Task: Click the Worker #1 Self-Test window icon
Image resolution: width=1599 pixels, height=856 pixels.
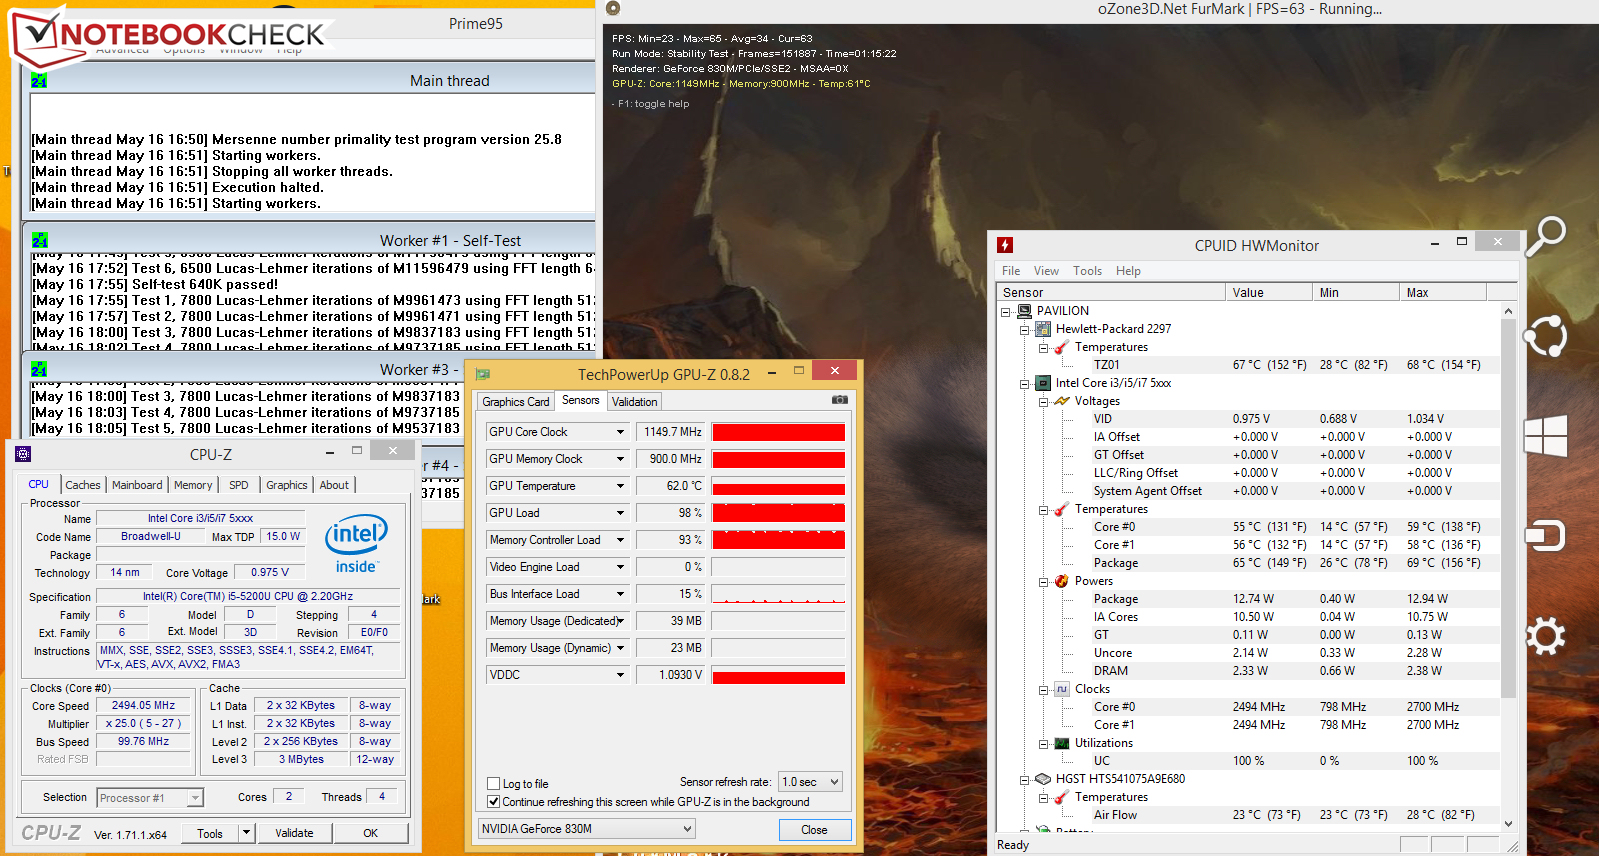Action: pyautogui.click(x=39, y=241)
